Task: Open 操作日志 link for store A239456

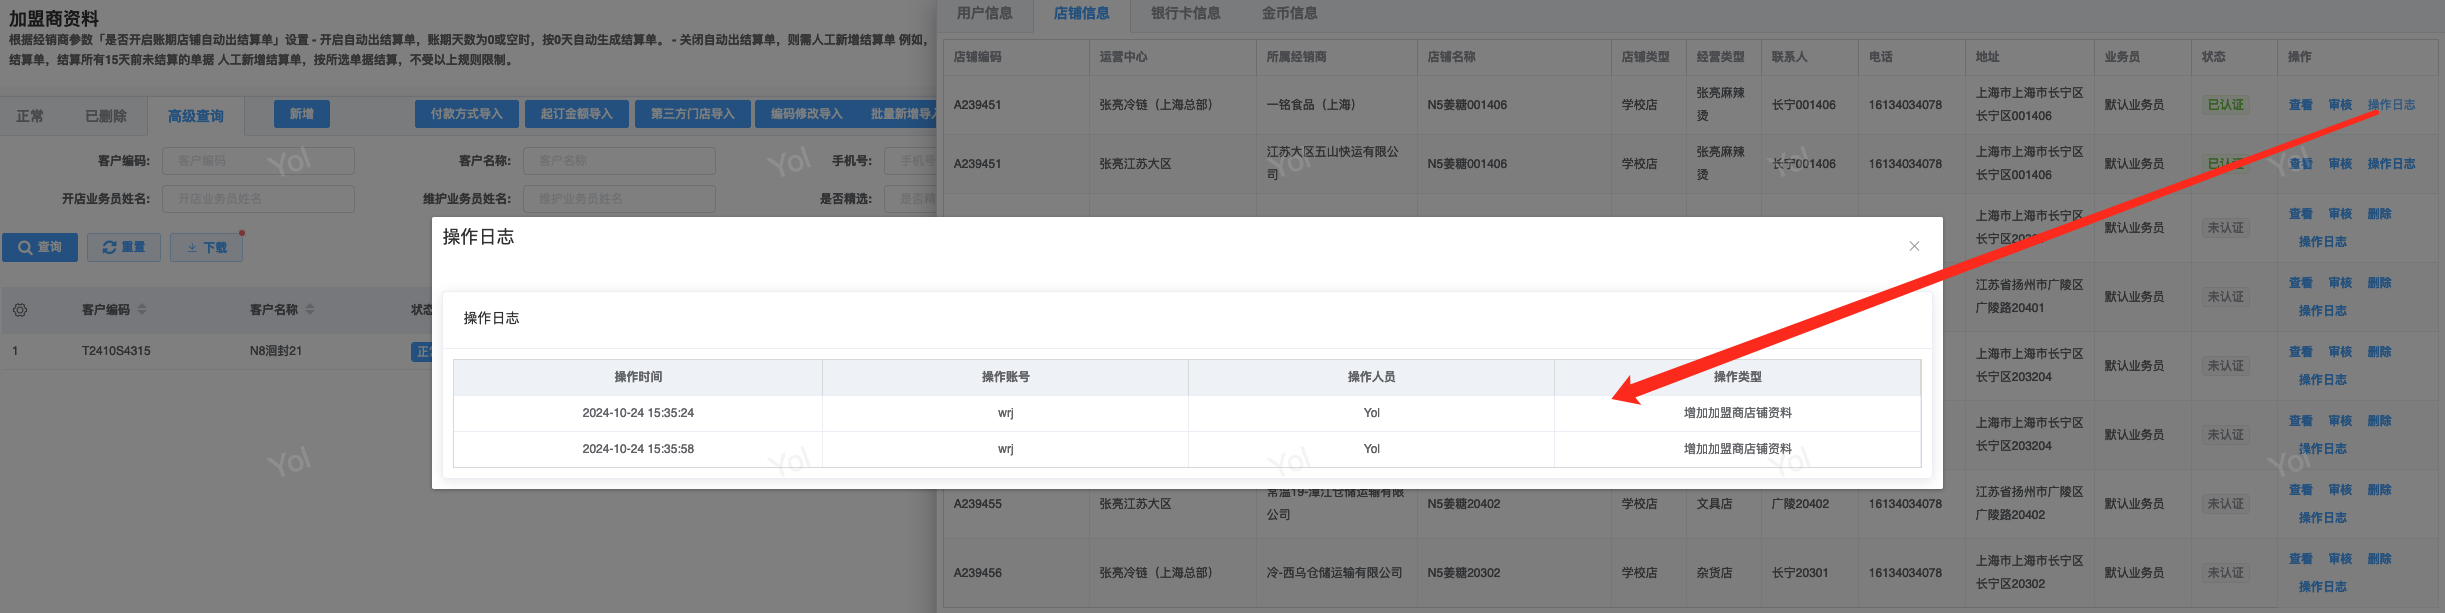Action: (x=2322, y=587)
